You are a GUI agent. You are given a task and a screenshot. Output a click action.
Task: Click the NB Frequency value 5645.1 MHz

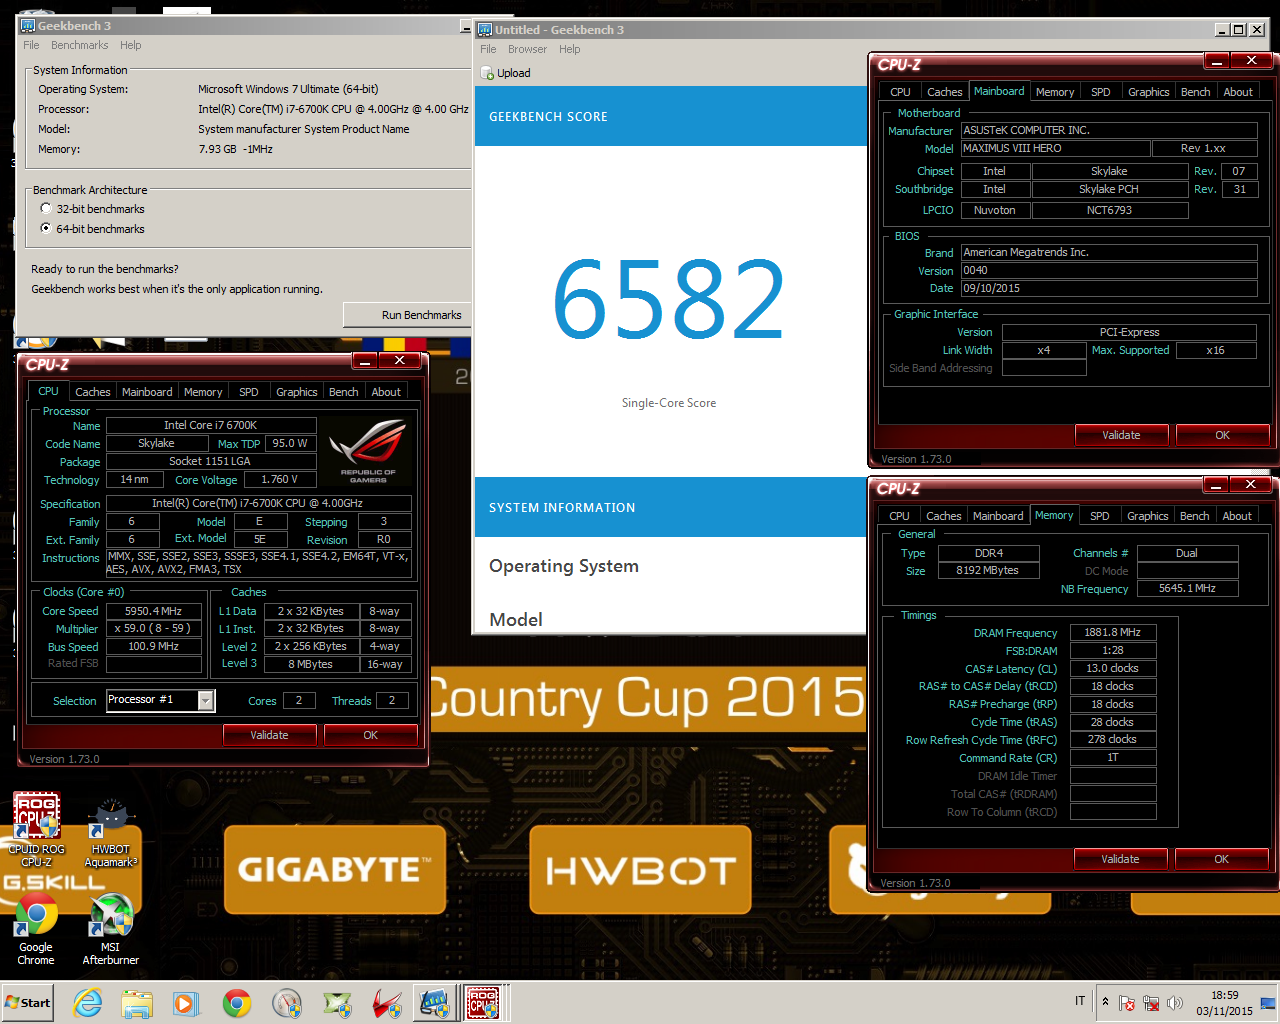pyautogui.click(x=1187, y=589)
